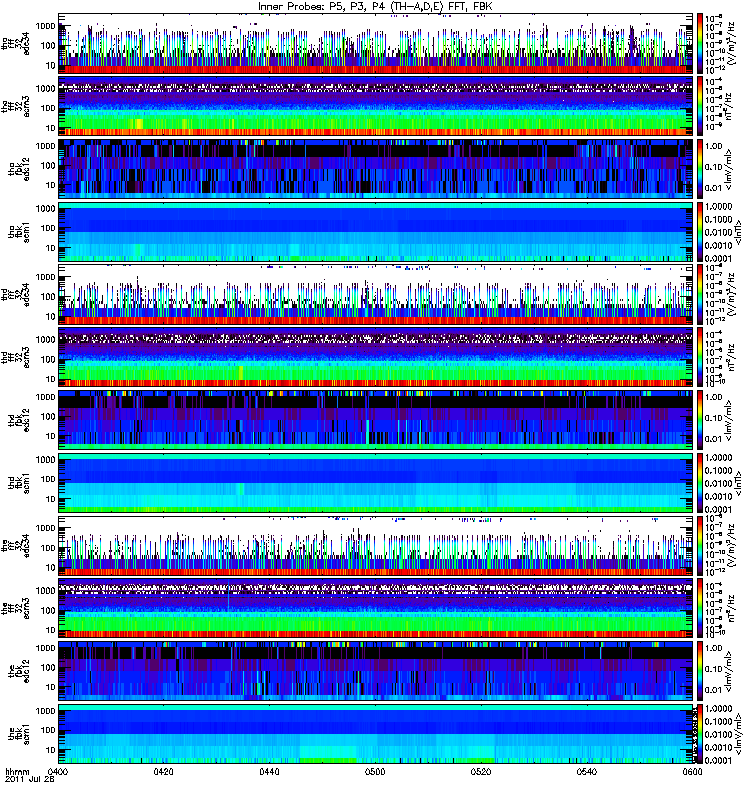The width and height of the screenshot is (750, 800).
Task: Click the '0.10' color scale value of the edc12 panel
Action: click(714, 669)
